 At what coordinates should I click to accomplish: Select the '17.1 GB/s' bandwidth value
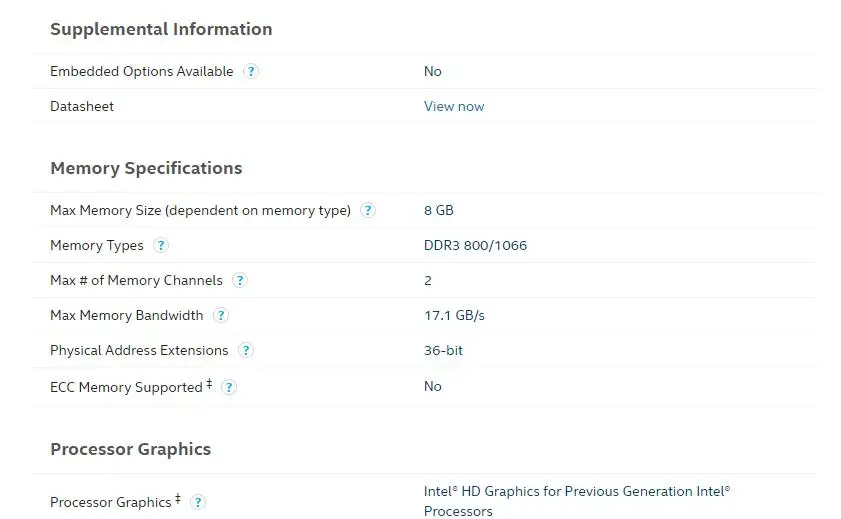point(454,315)
